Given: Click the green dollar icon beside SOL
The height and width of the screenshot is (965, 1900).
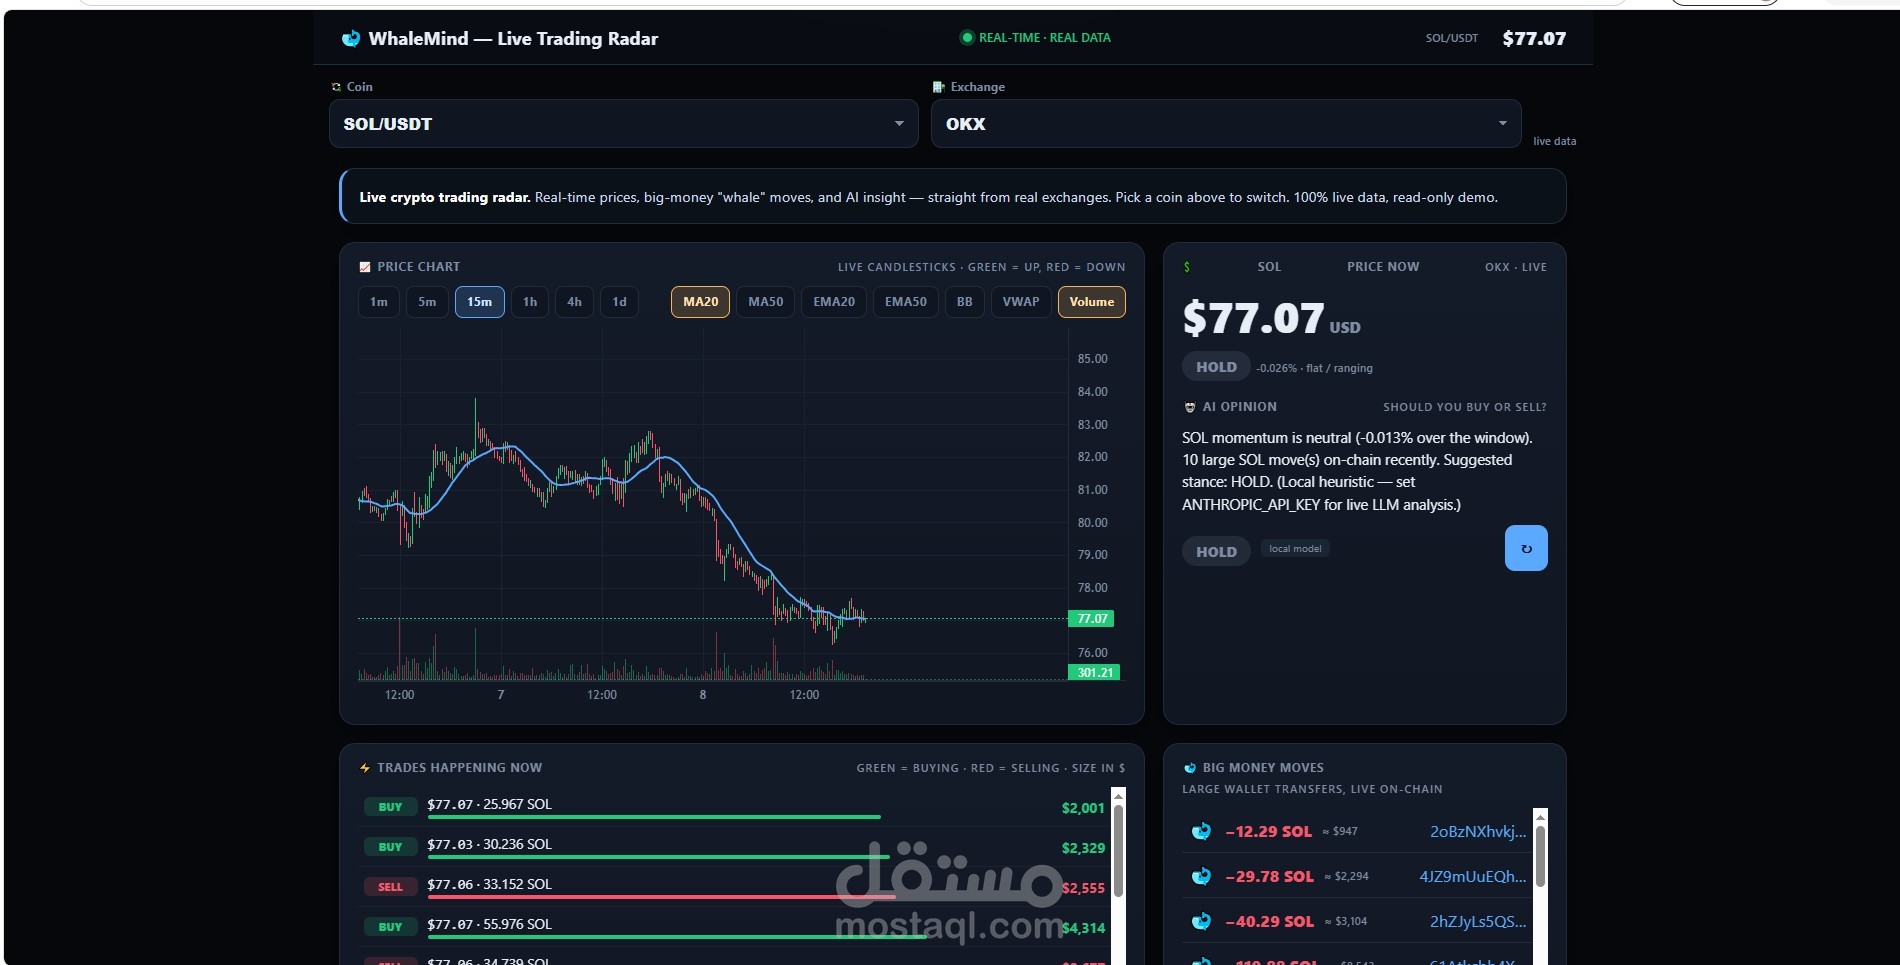Looking at the screenshot, I should (x=1187, y=267).
